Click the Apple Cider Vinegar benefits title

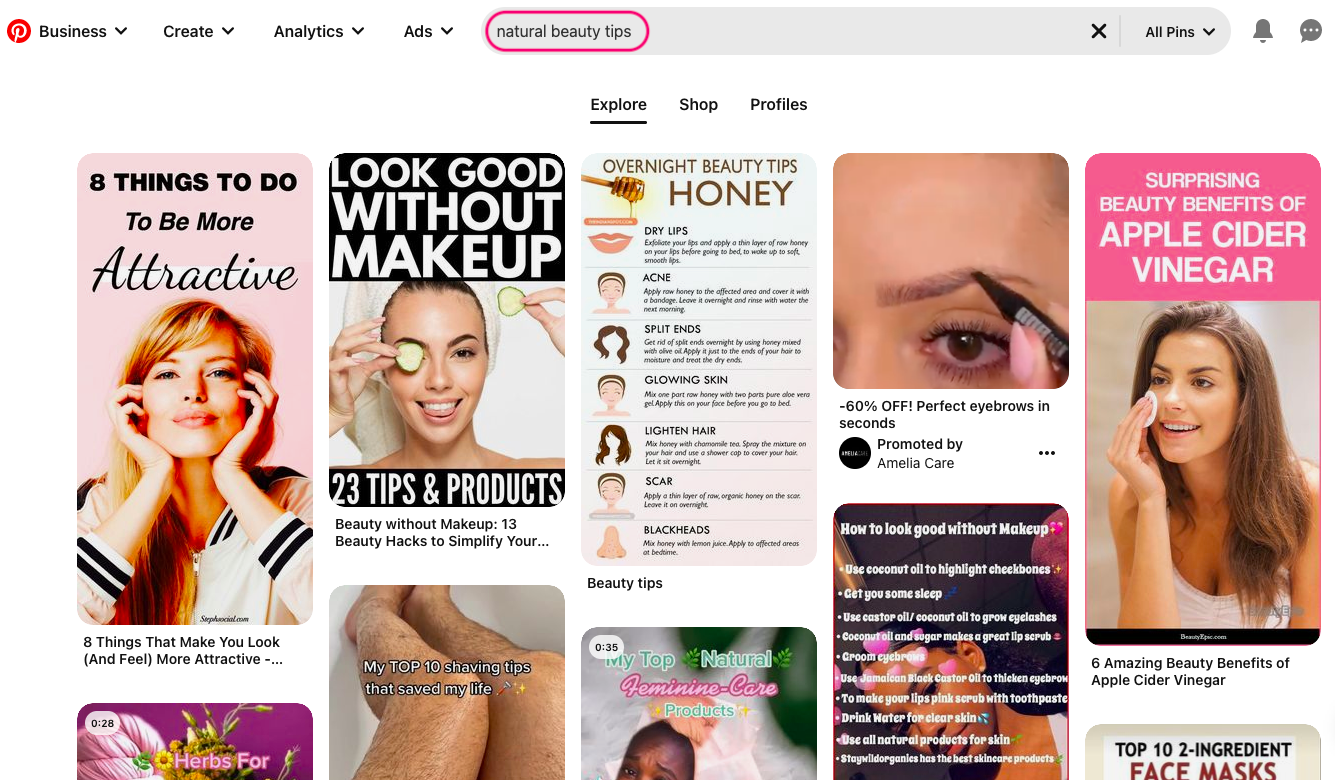click(x=1190, y=671)
